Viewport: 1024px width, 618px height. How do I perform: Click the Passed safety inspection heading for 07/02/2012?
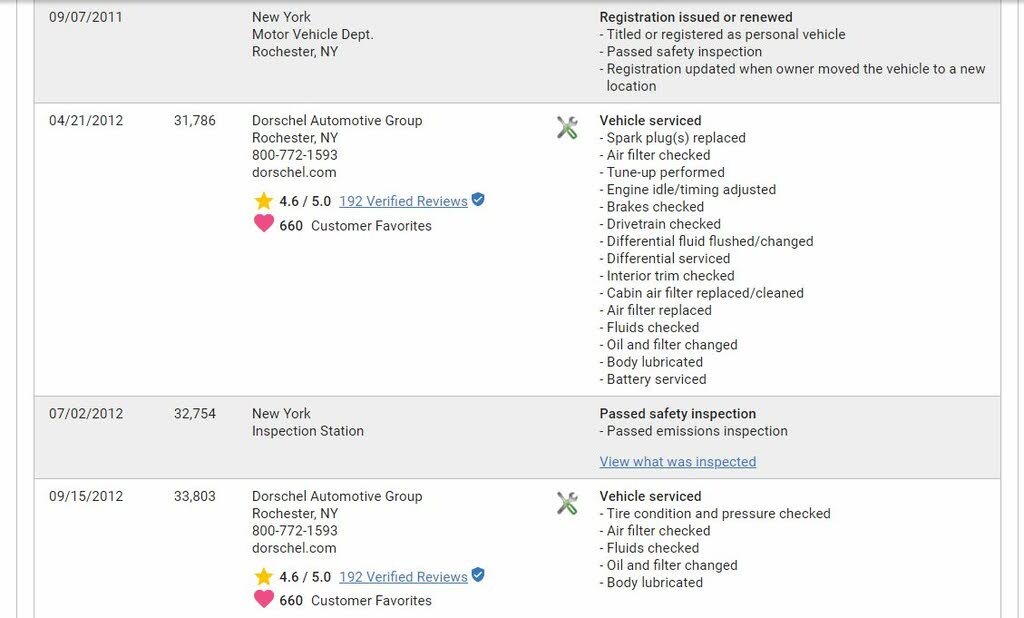(678, 414)
